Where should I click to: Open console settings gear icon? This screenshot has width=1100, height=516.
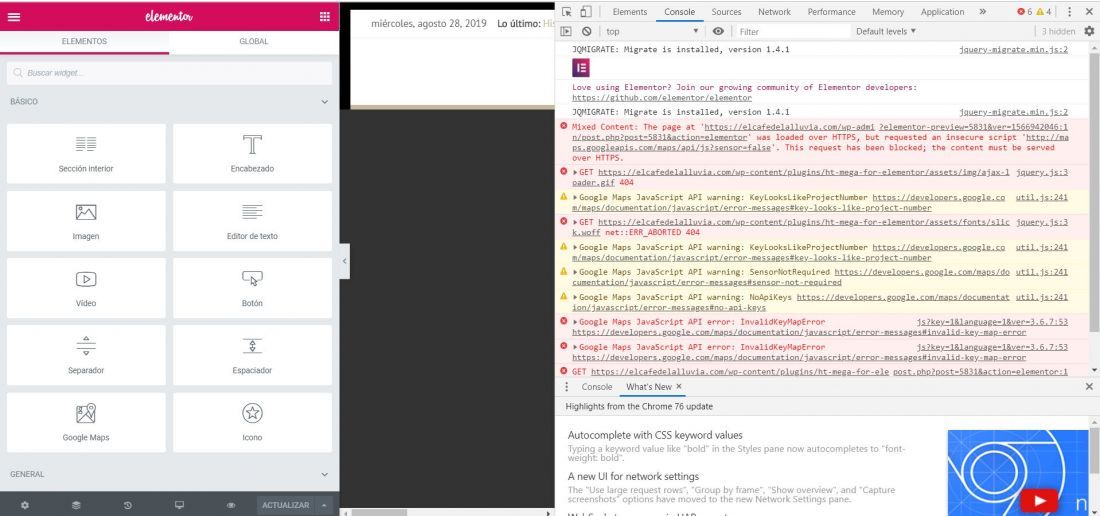point(1089,32)
